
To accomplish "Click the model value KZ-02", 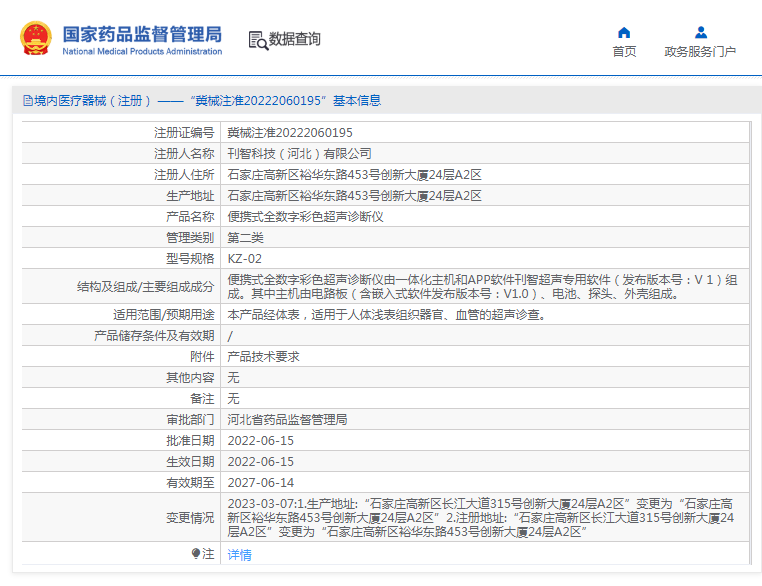I will (x=245, y=259).
